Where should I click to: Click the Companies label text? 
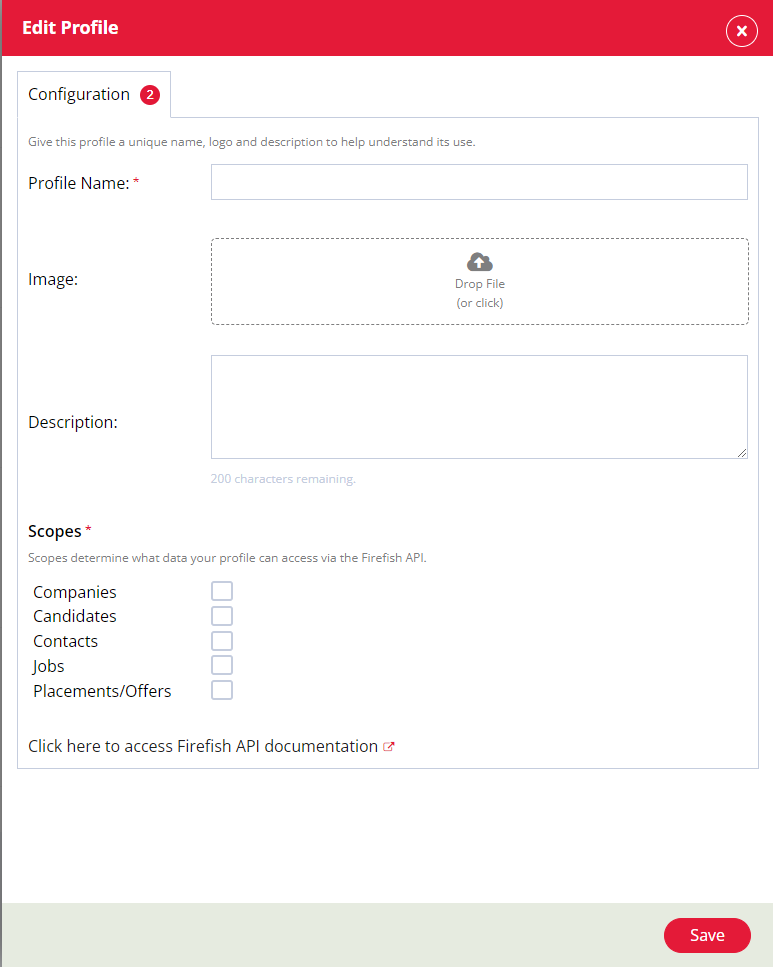coord(75,592)
